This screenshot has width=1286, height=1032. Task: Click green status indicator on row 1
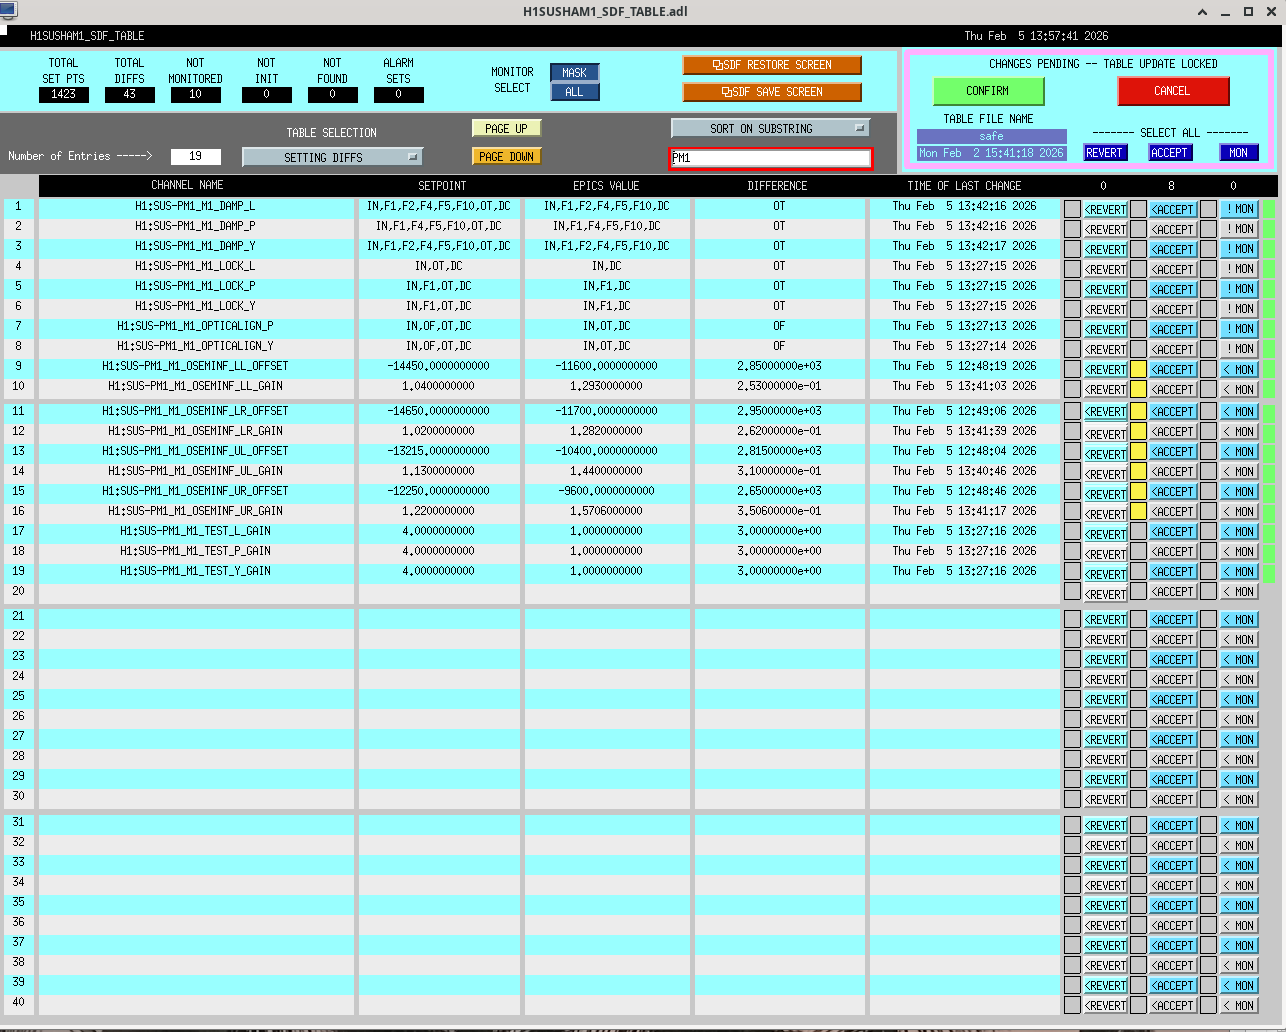coord(1269,209)
